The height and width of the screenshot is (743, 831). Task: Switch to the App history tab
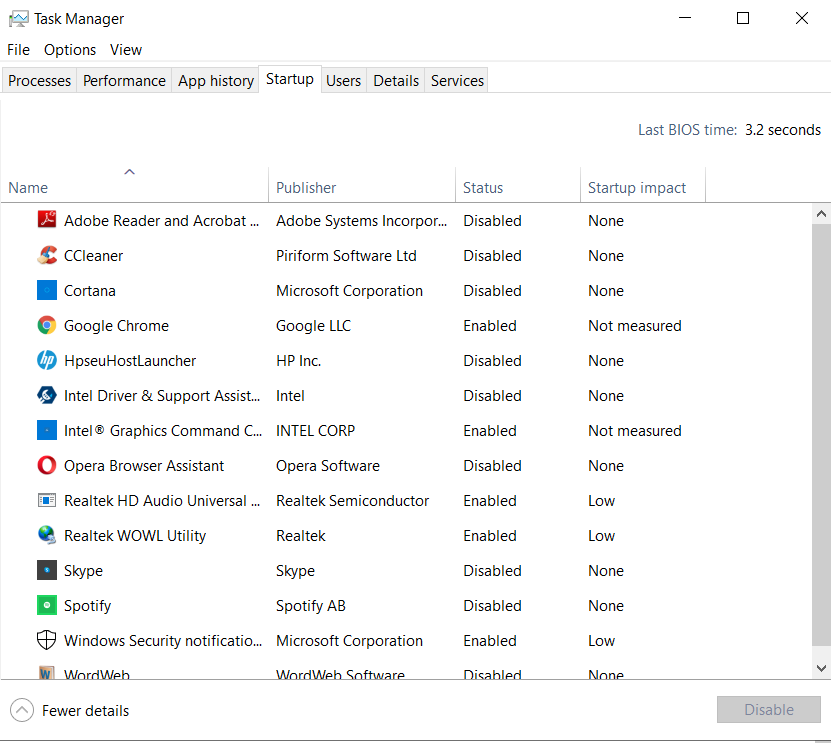[x=216, y=81]
